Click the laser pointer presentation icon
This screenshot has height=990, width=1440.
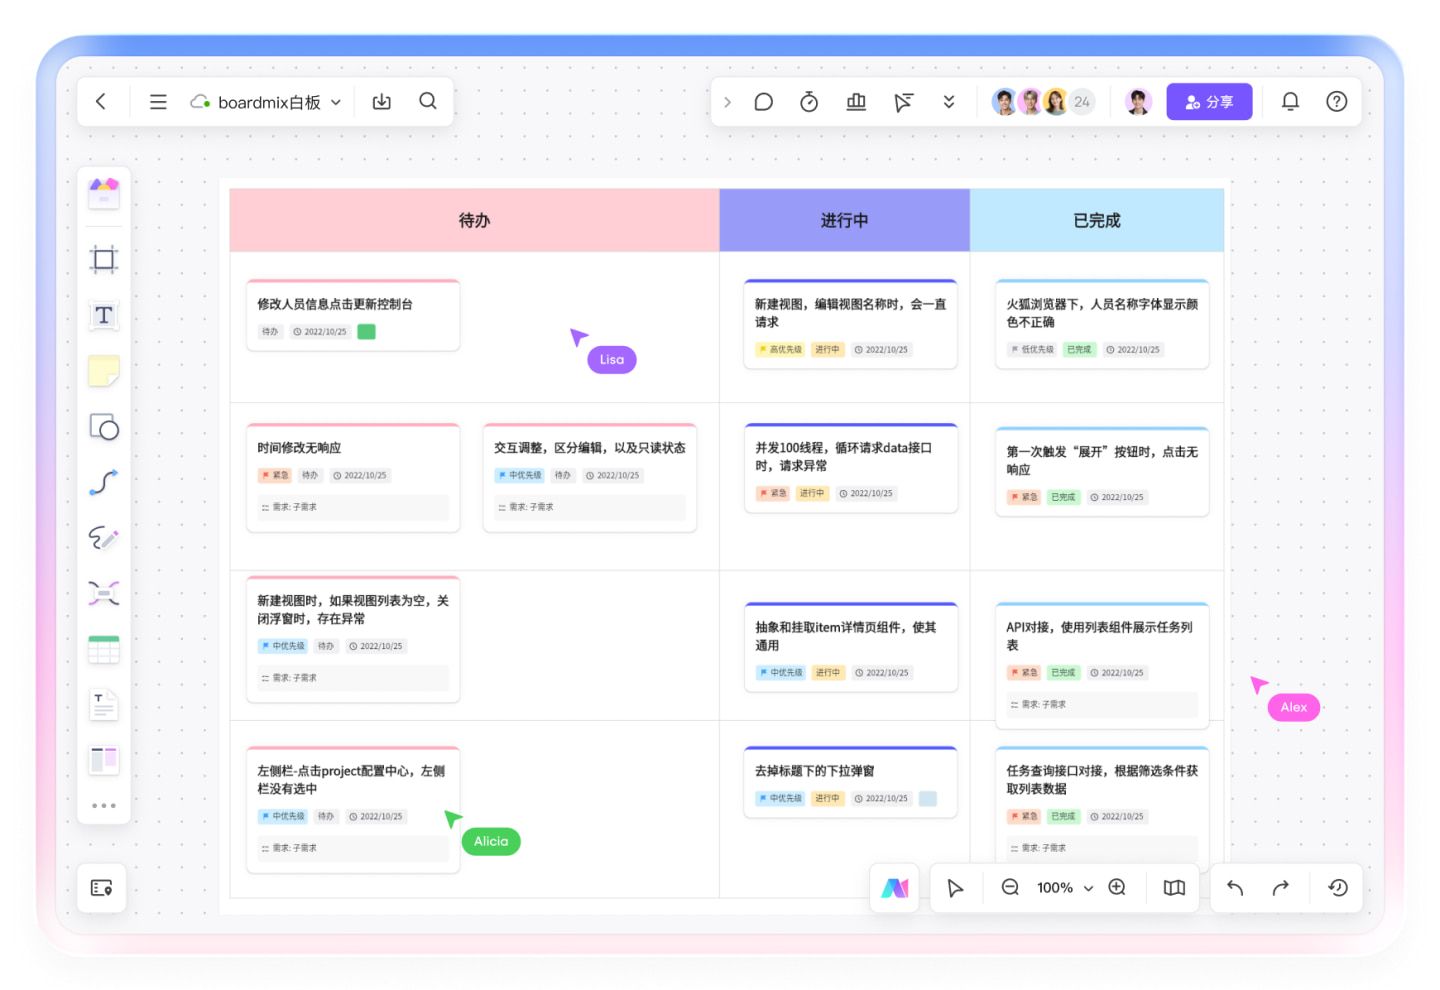[903, 102]
